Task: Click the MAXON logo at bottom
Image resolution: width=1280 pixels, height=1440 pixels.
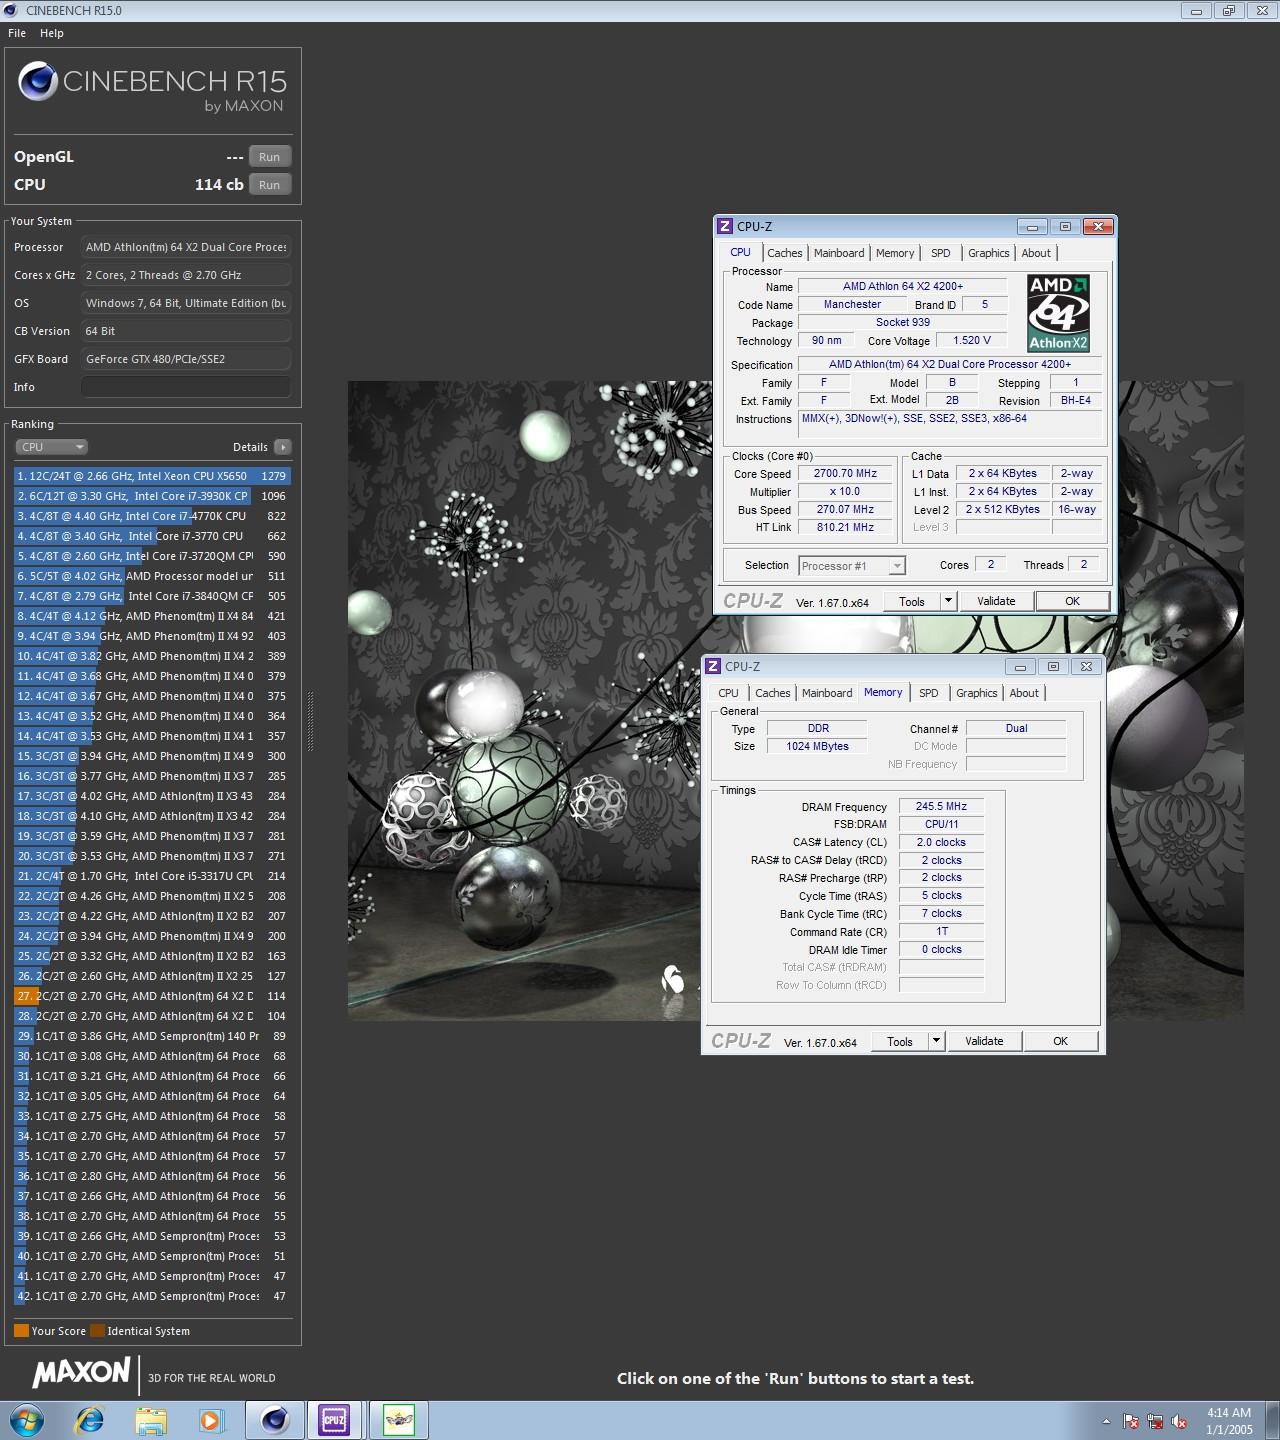Action: click(x=81, y=1372)
